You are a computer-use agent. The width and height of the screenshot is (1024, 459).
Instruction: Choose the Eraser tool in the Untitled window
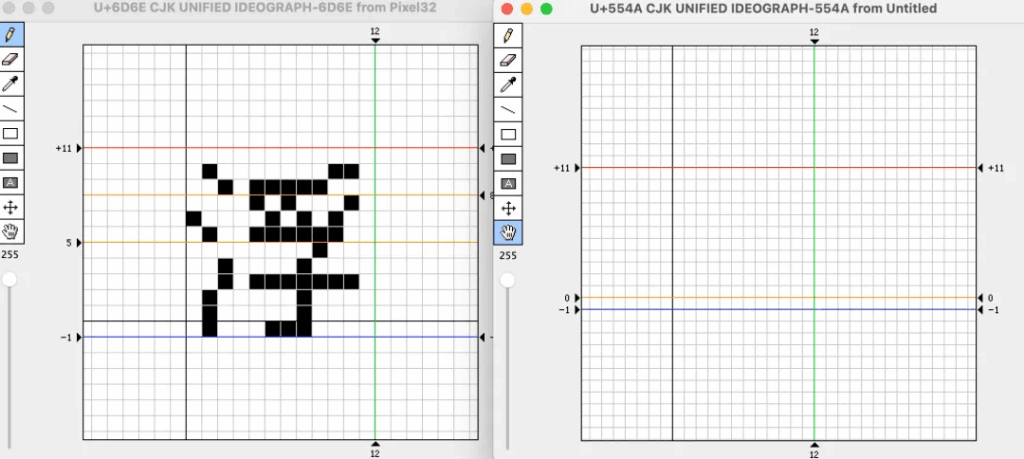click(x=508, y=60)
